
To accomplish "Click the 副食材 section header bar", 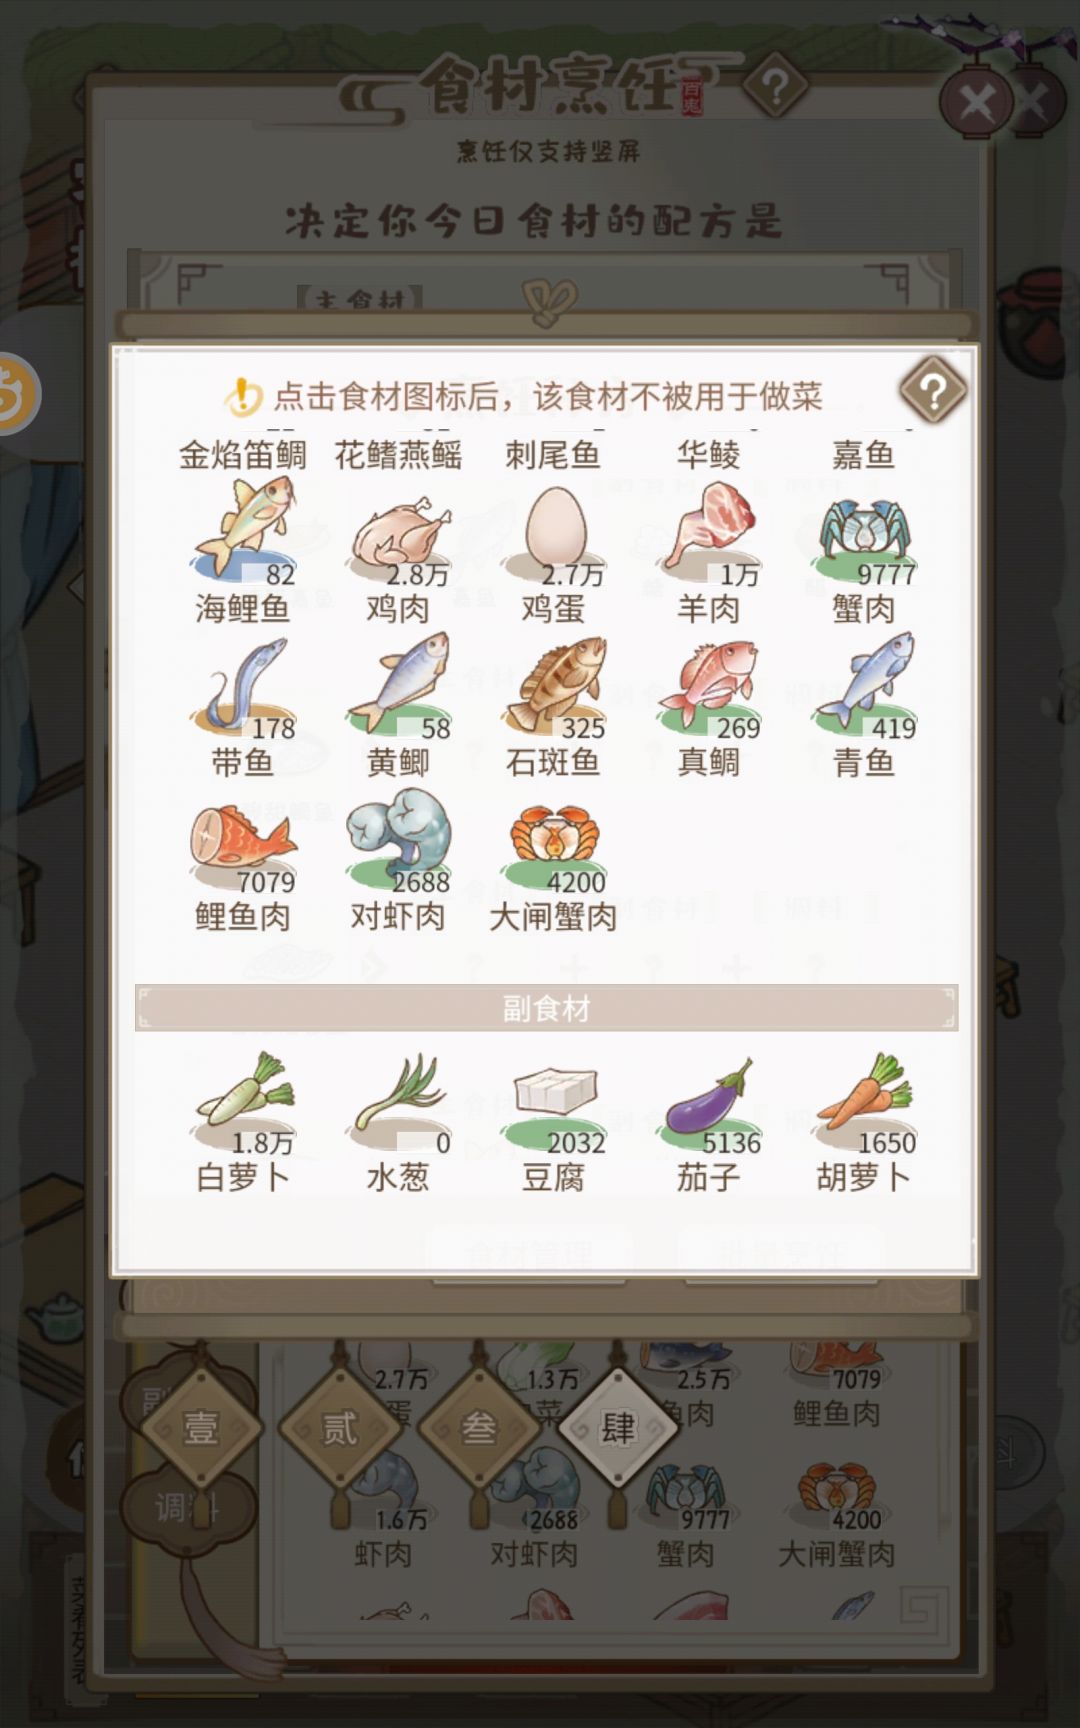I will (546, 1008).
